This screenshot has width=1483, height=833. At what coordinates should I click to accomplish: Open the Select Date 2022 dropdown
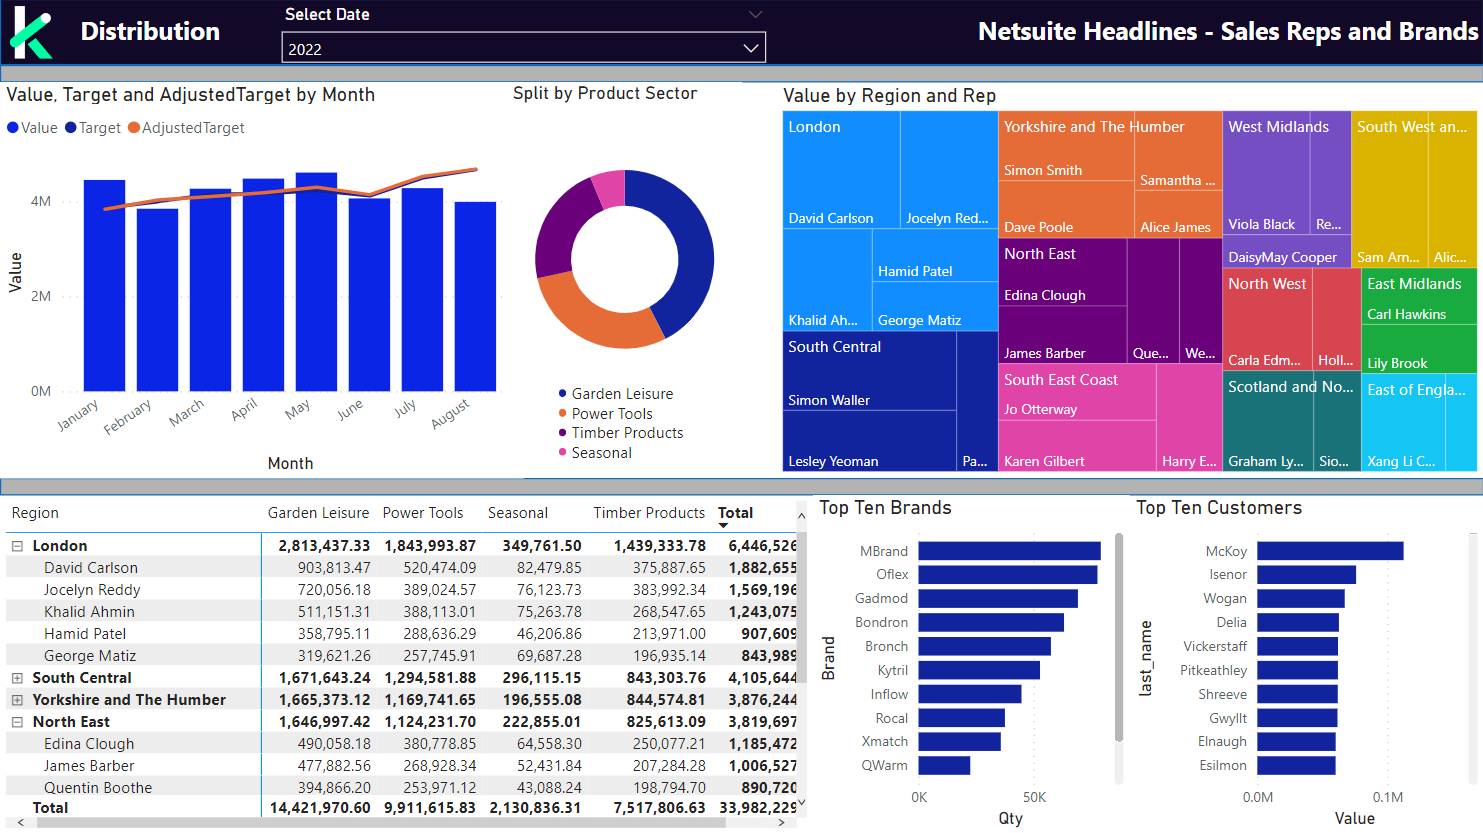(524, 48)
